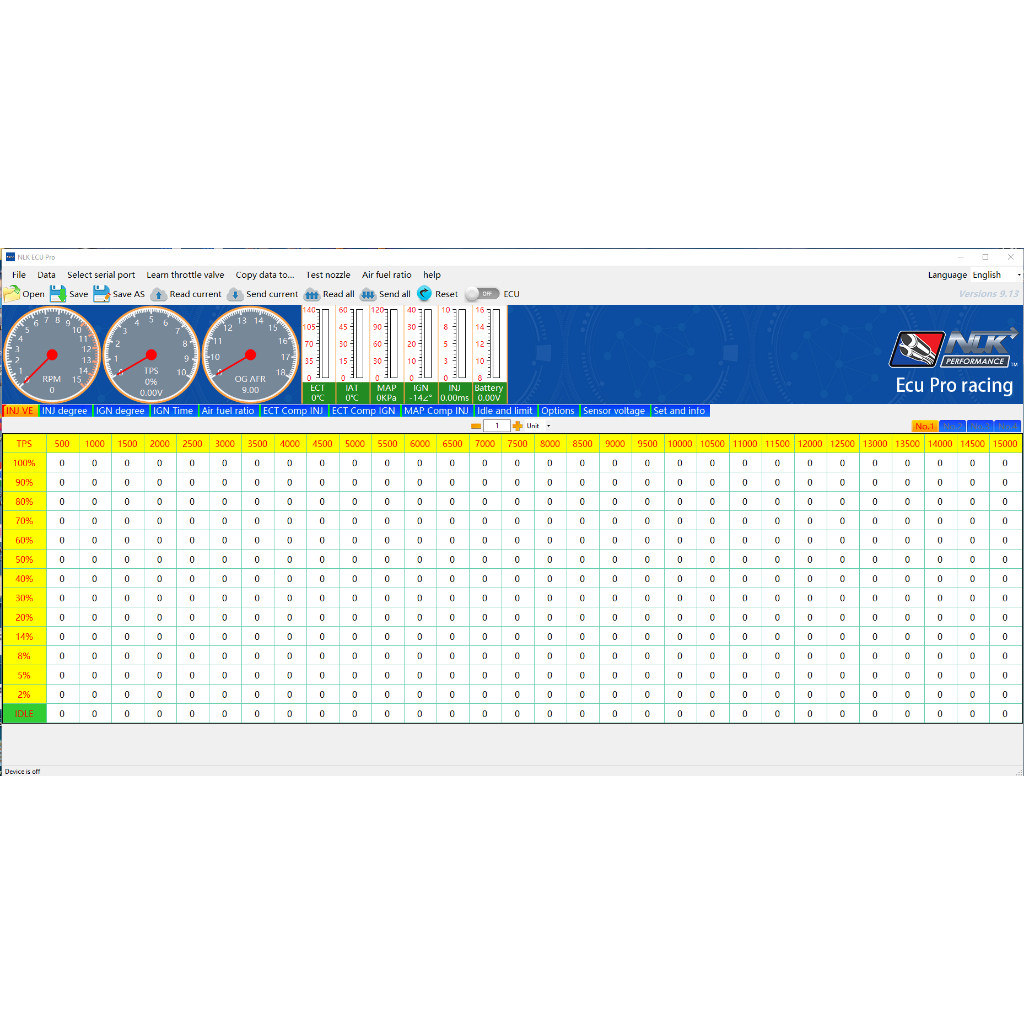The width and height of the screenshot is (1024, 1024).
Task: Open the Copy data to... menu
Action: click(265, 275)
